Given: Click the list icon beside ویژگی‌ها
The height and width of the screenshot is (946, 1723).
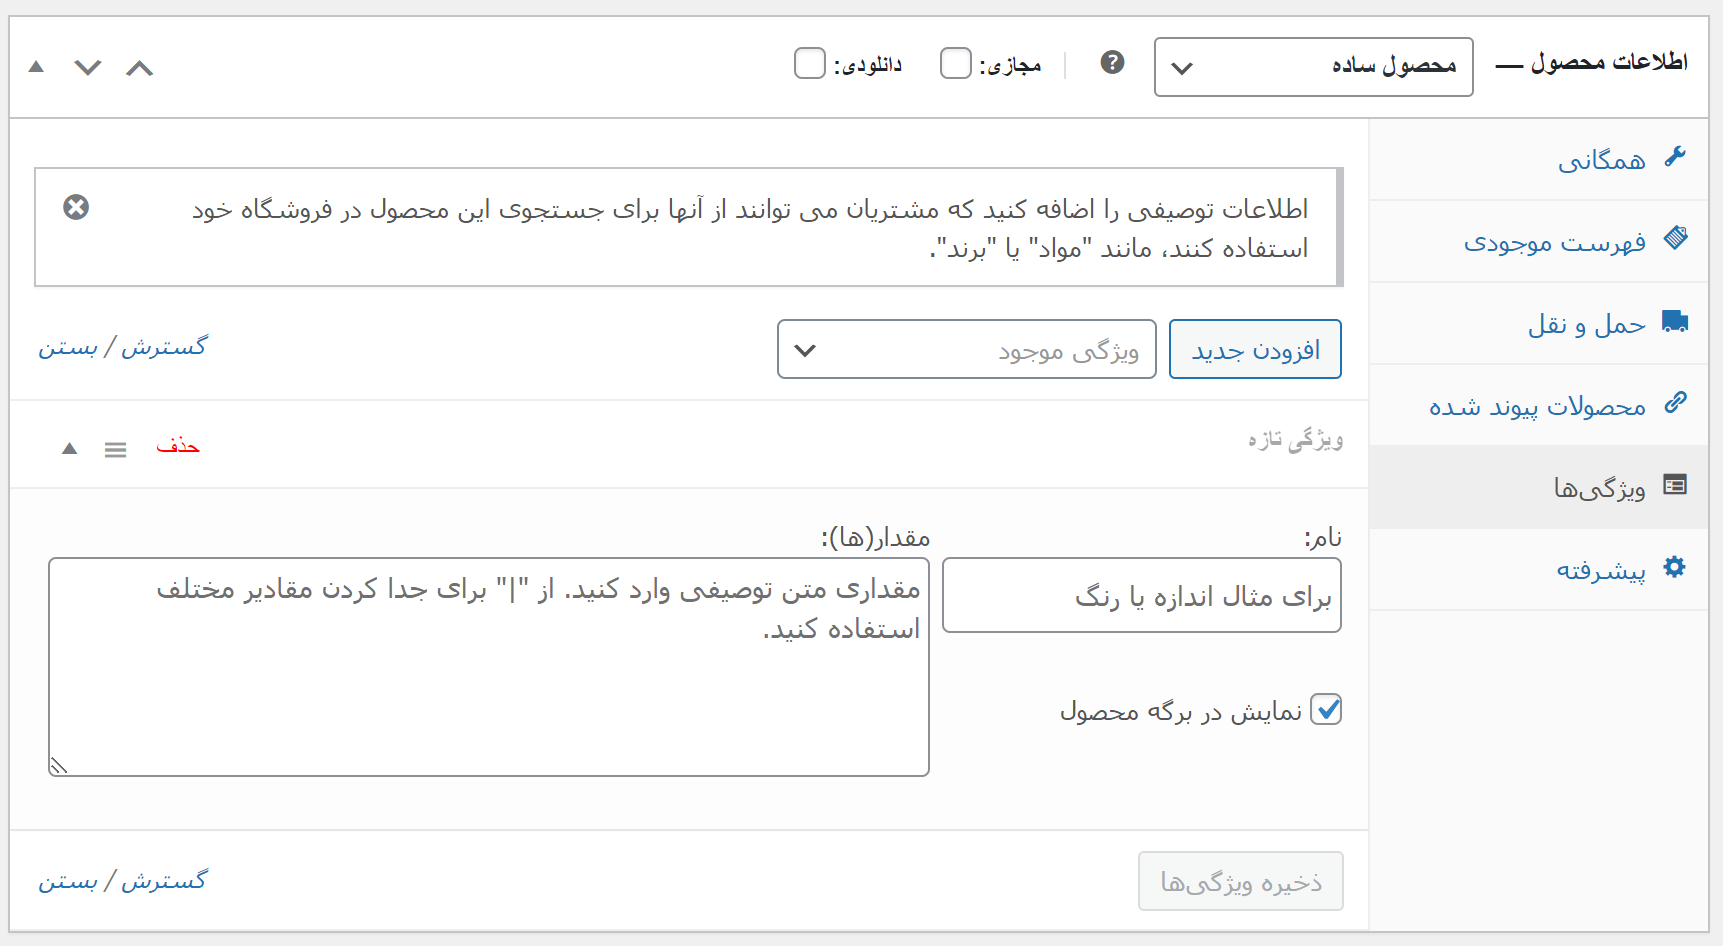Looking at the screenshot, I should point(1675,485).
